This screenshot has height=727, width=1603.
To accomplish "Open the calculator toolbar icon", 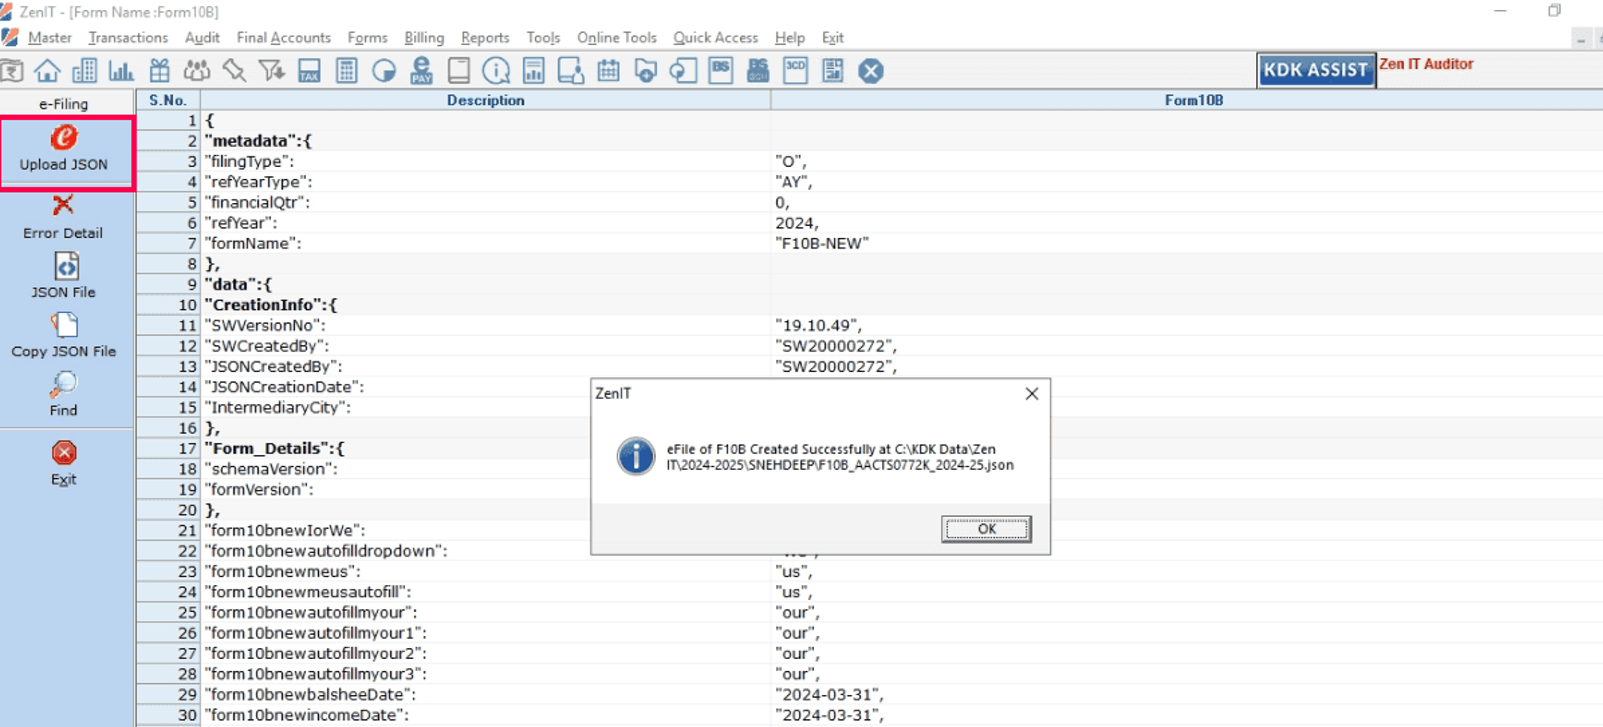I will coord(347,71).
